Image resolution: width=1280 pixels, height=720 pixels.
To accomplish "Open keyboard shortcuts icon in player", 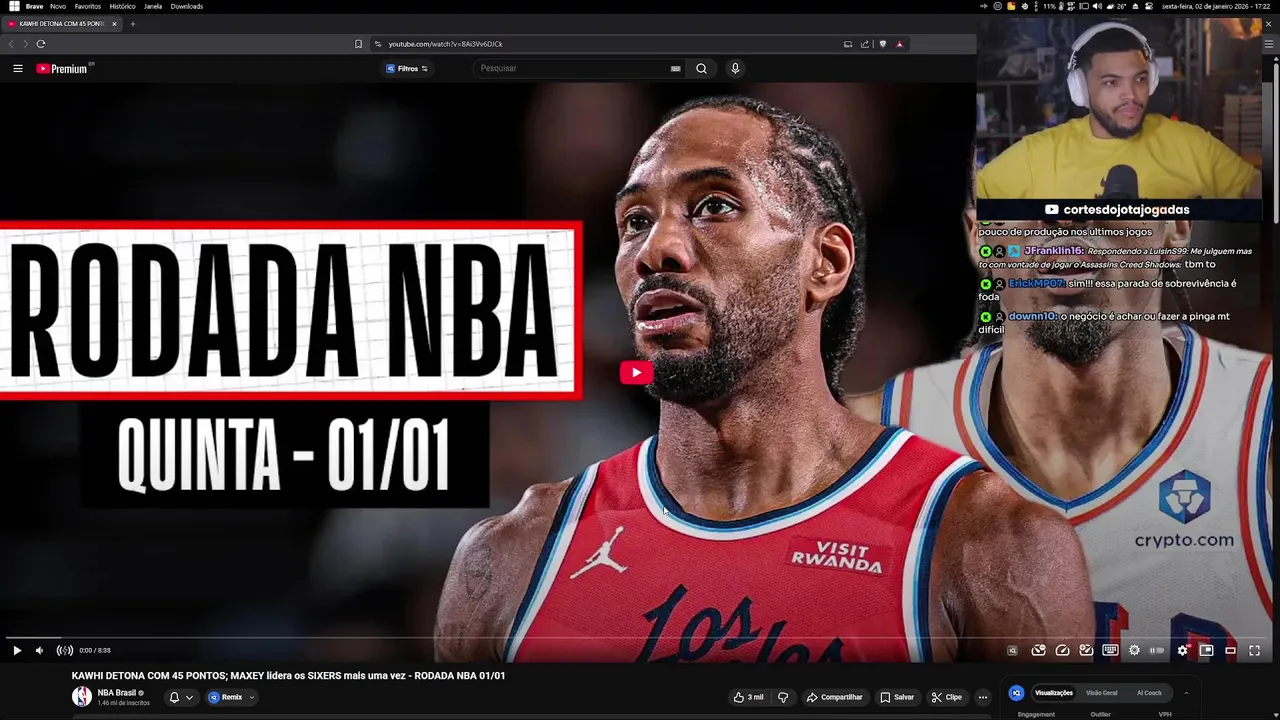I will tap(1110, 650).
